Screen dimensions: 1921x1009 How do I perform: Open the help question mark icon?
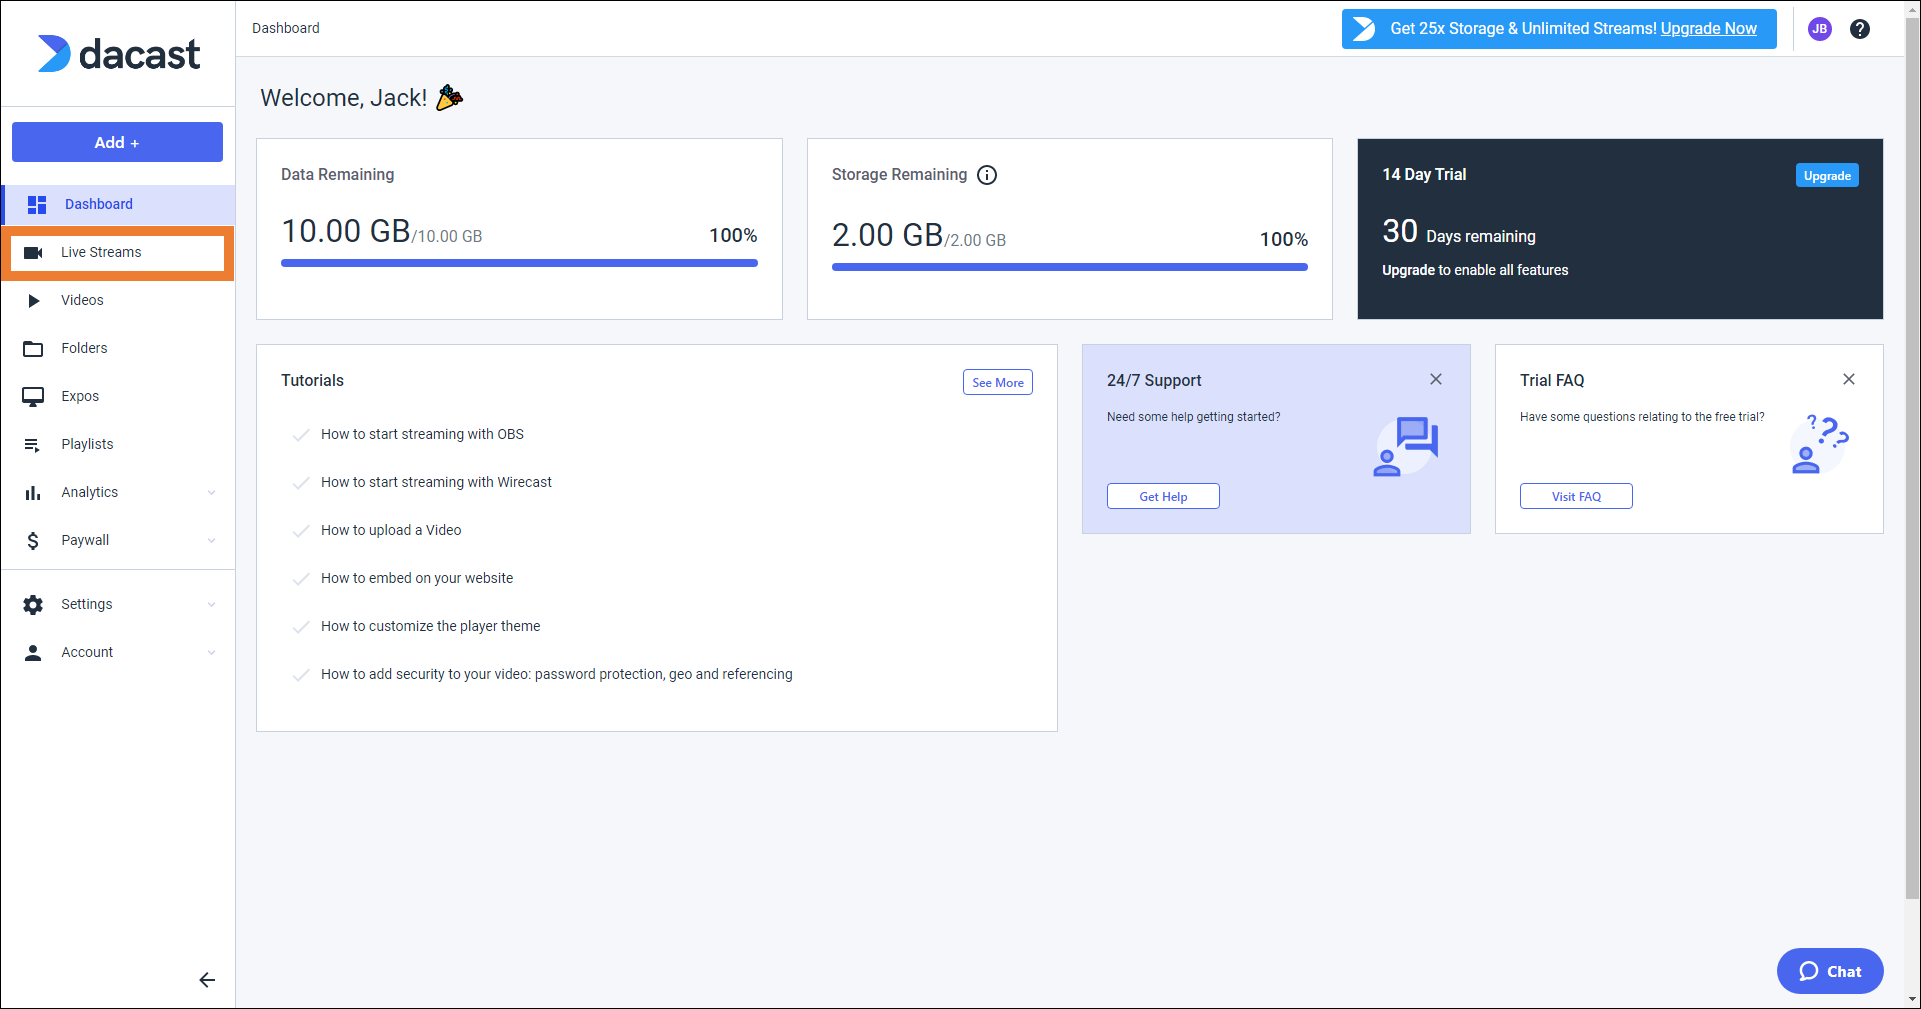1859,29
